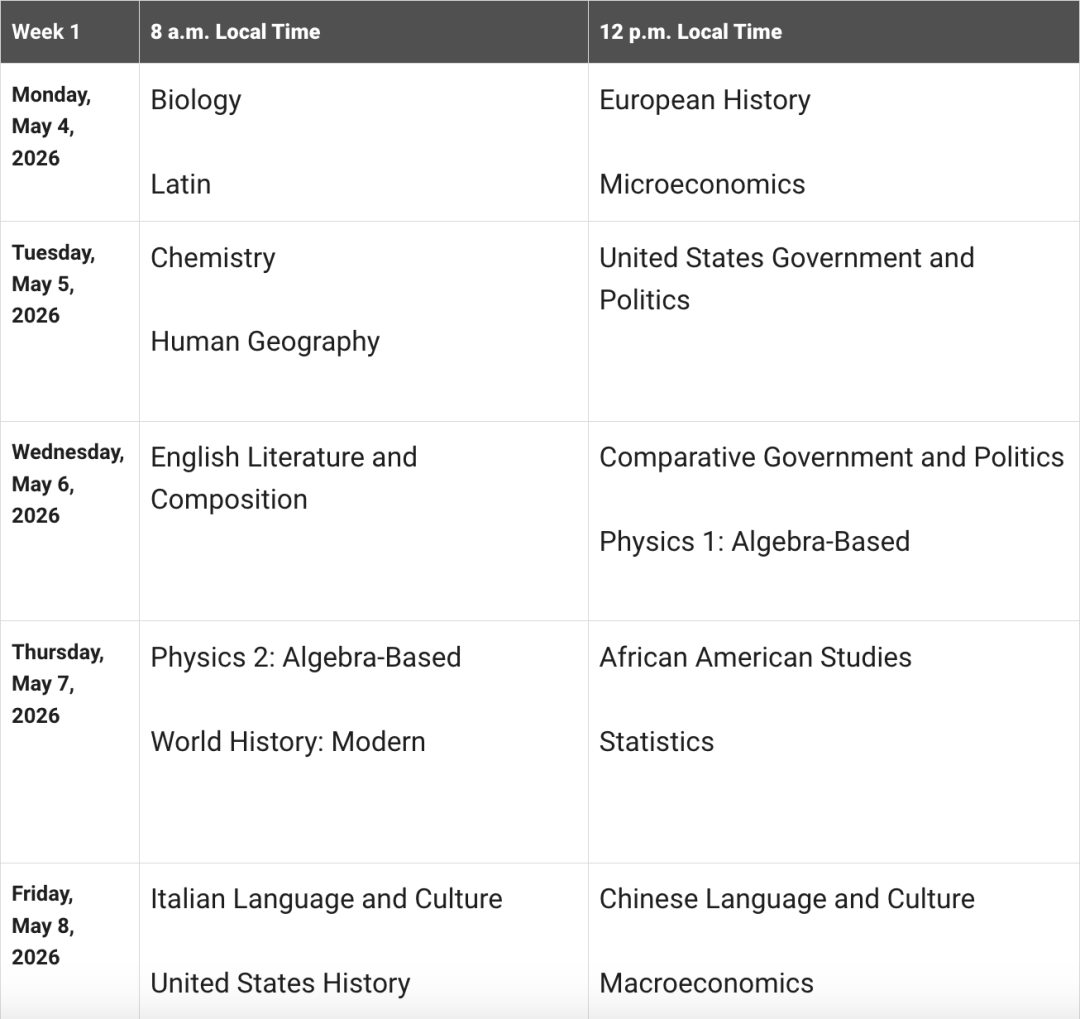Click Physics 1: Algebra-Based entry
The image size is (1080, 1019).
click(x=754, y=542)
